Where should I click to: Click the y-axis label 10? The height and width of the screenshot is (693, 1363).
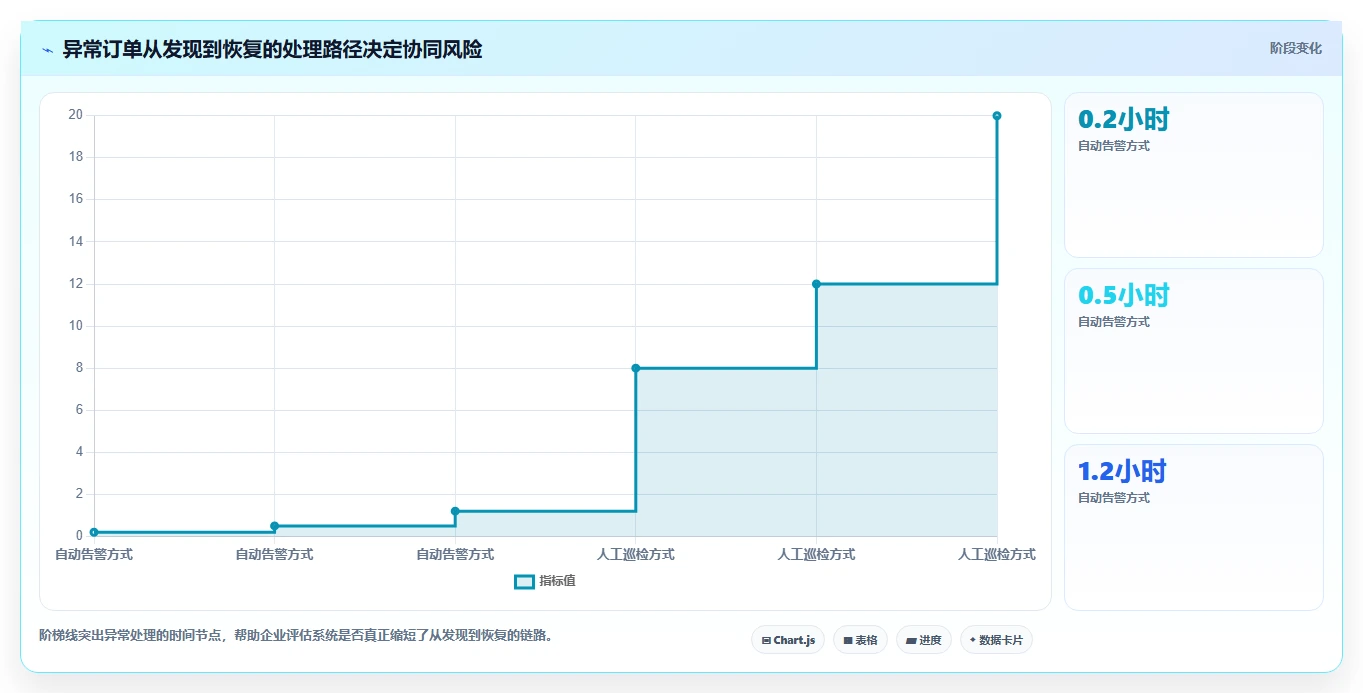pyautogui.click(x=75, y=326)
